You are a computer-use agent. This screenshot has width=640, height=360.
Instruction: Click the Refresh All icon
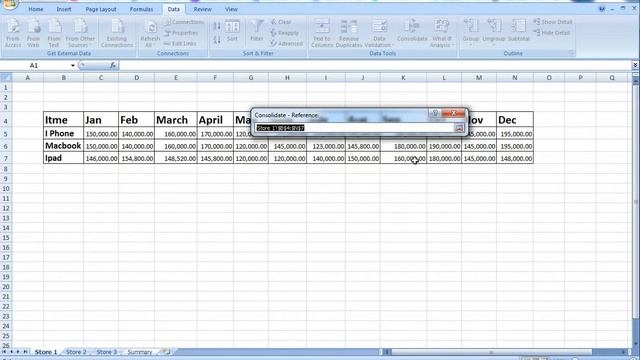click(x=150, y=33)
